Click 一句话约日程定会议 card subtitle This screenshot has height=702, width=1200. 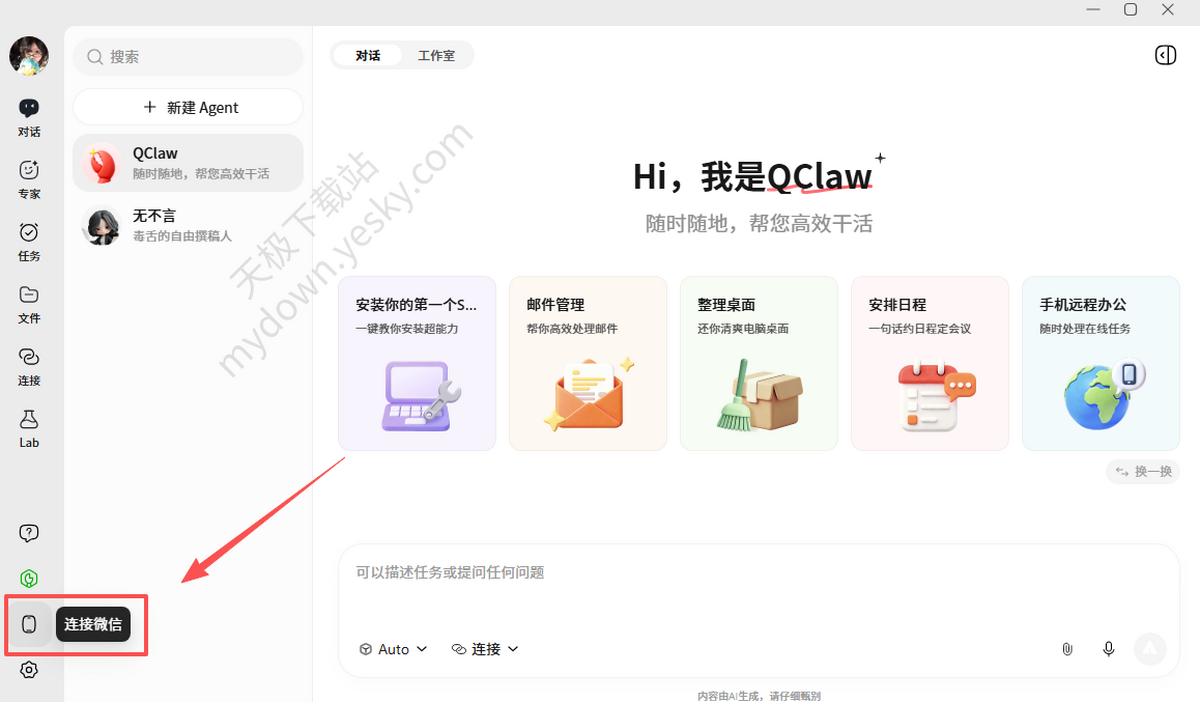(x=920, y=328)
